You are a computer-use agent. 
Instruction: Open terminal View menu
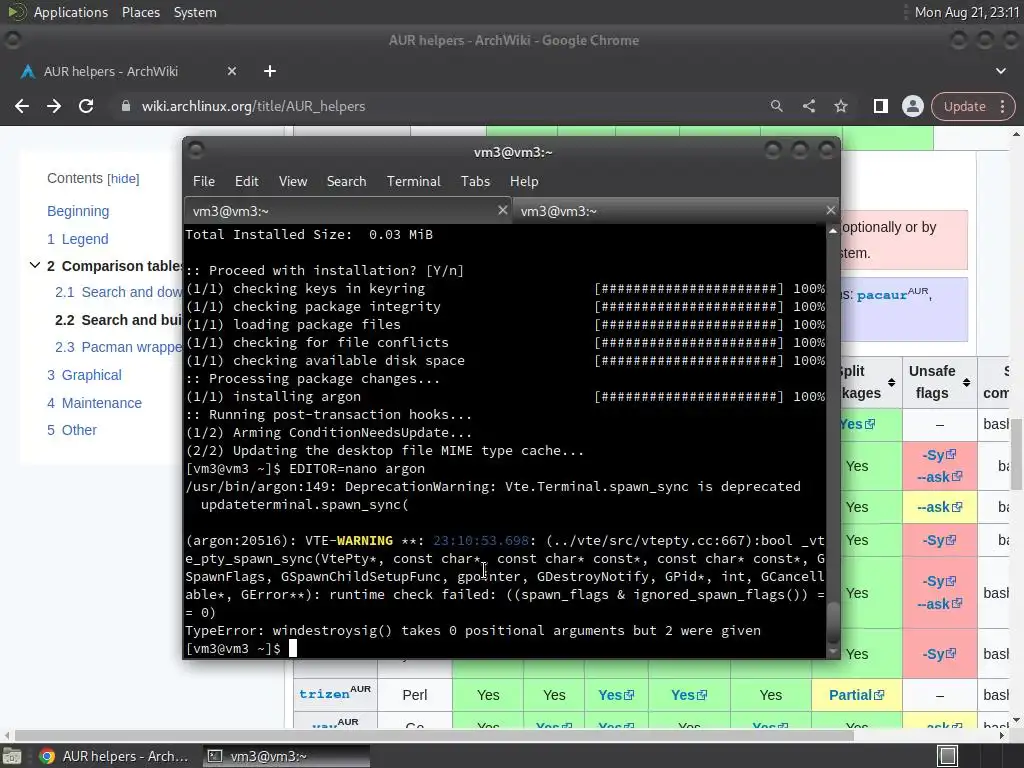tap(293, 182)
